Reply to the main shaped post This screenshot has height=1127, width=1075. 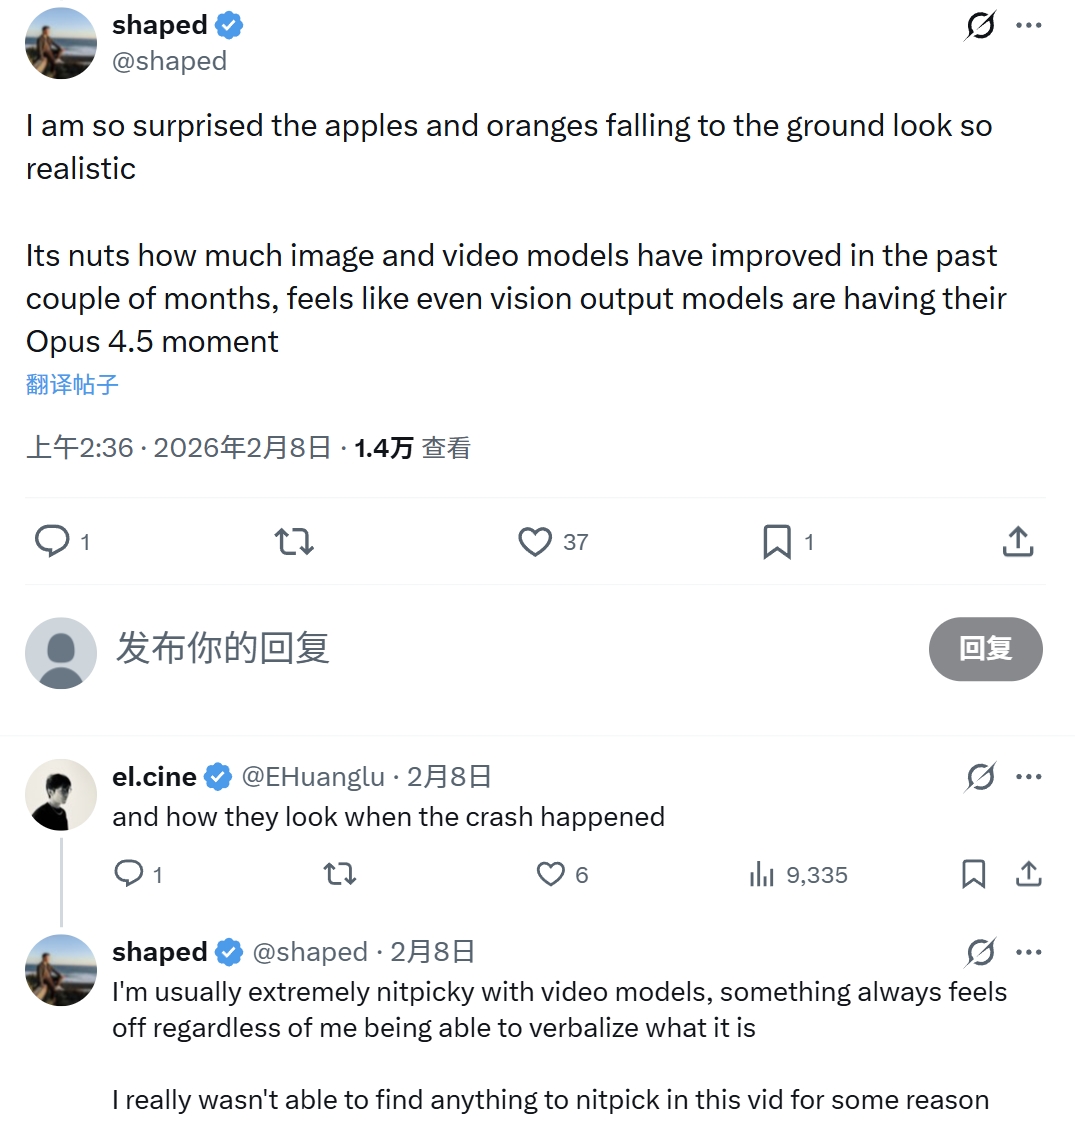click(52, 541)
